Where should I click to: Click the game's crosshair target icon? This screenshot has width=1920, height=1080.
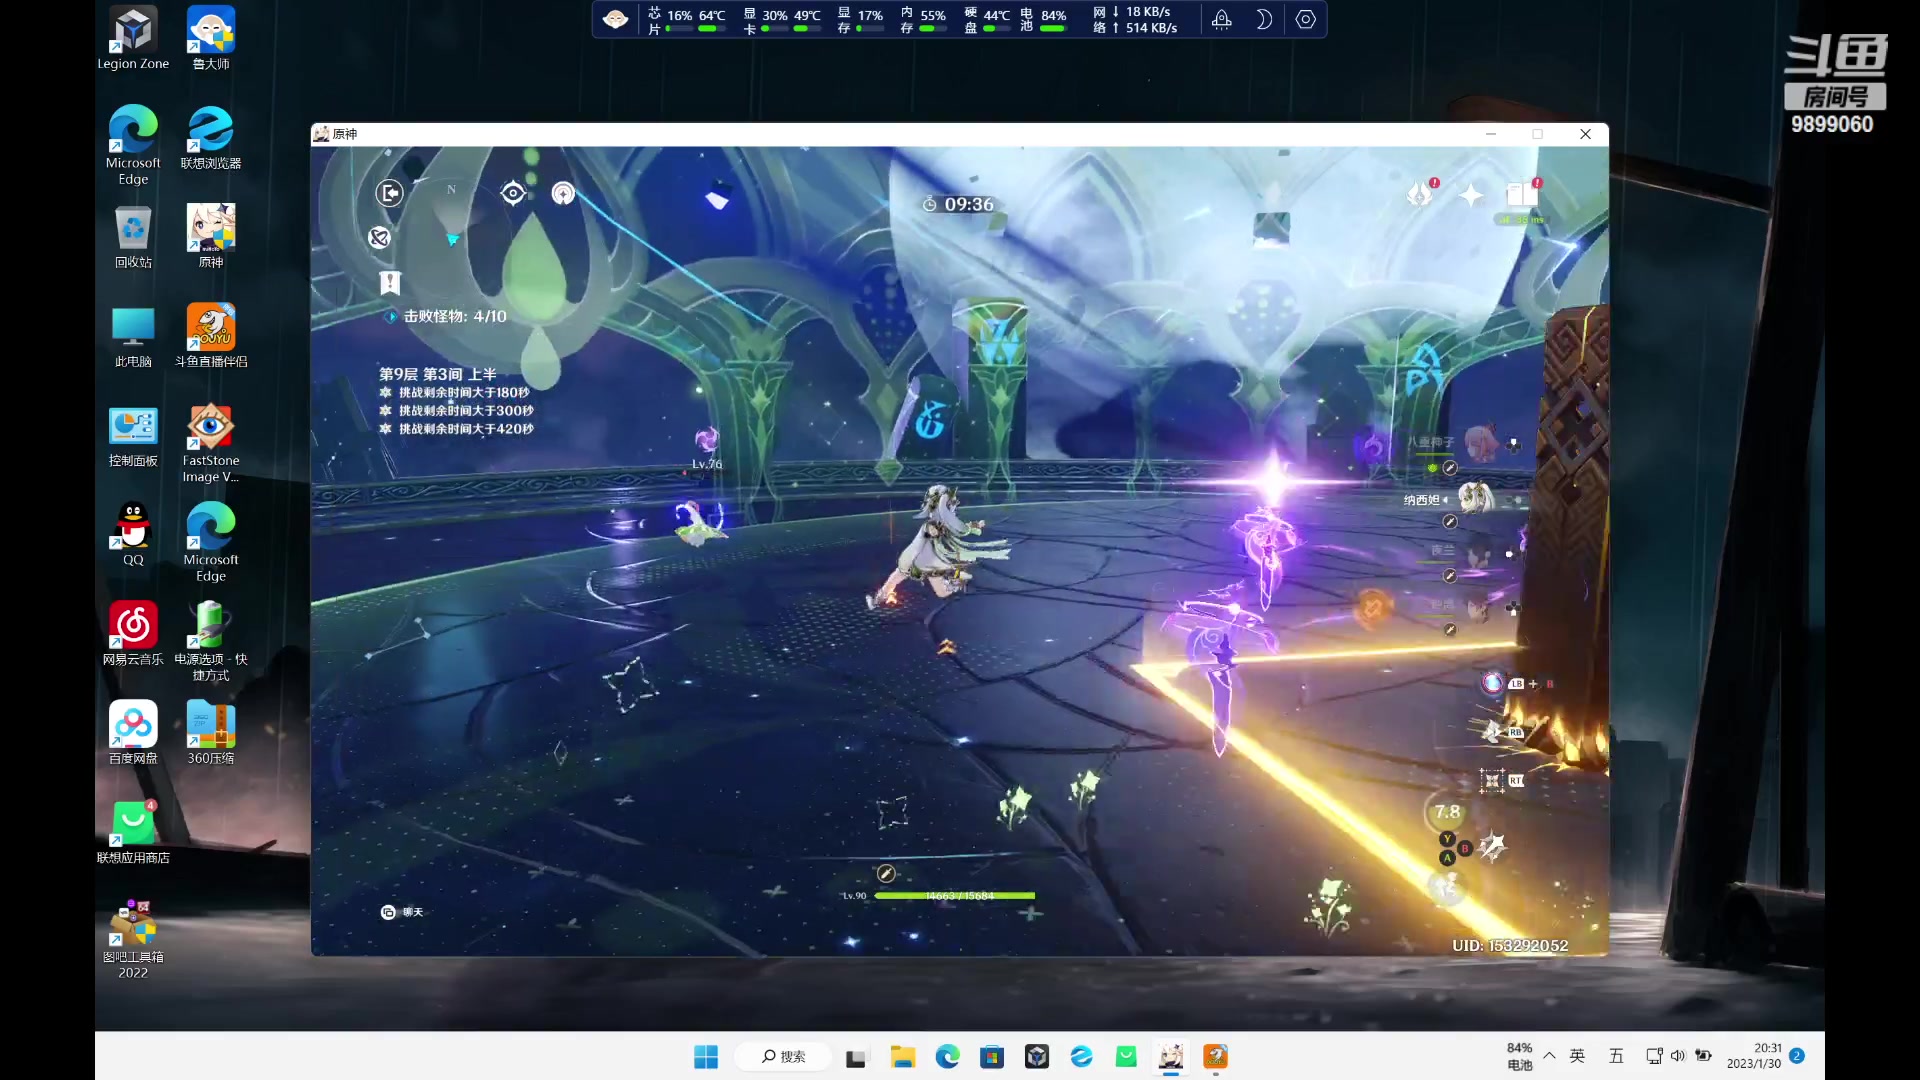513,193
